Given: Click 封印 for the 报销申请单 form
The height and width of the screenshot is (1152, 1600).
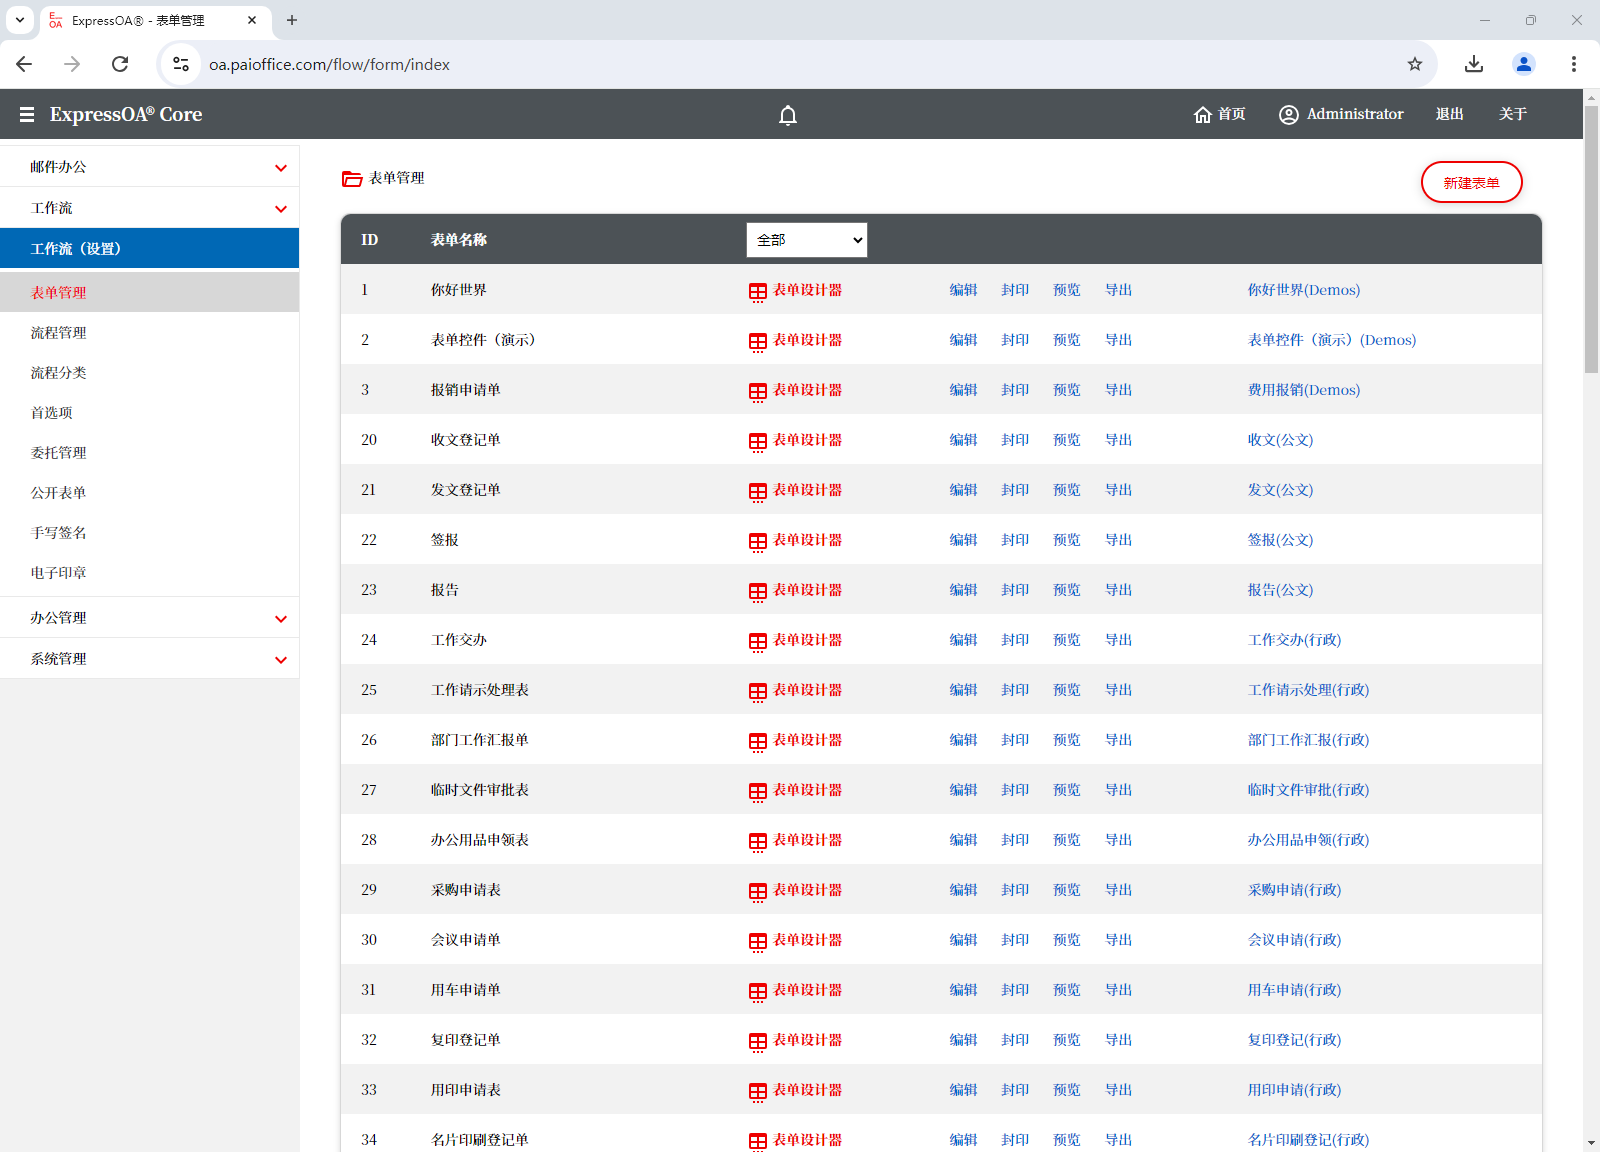Looking at the screenshot, I should (x=1015, y=390).
